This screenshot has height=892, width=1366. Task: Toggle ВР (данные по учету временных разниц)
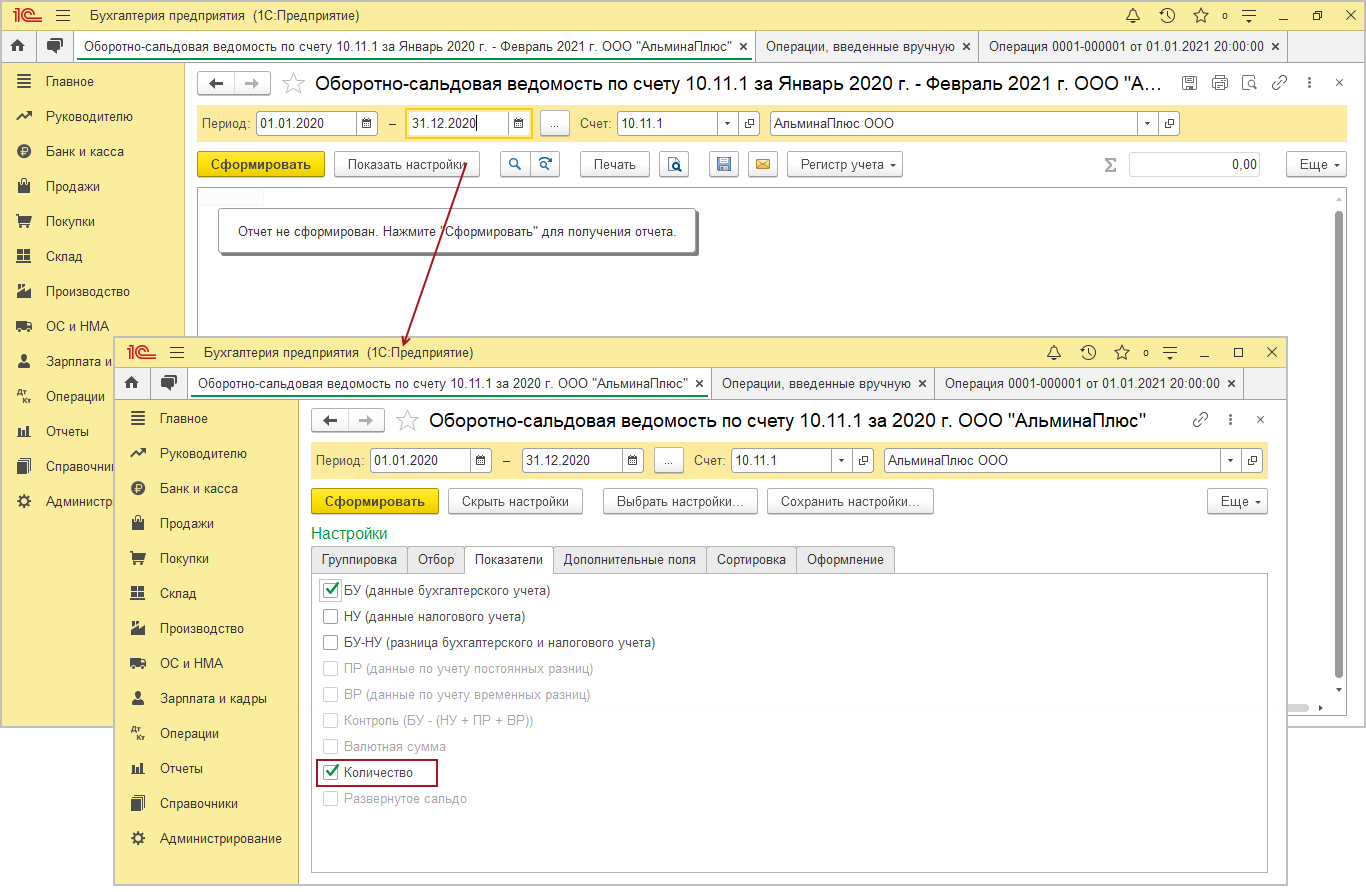tap(331, 694)
